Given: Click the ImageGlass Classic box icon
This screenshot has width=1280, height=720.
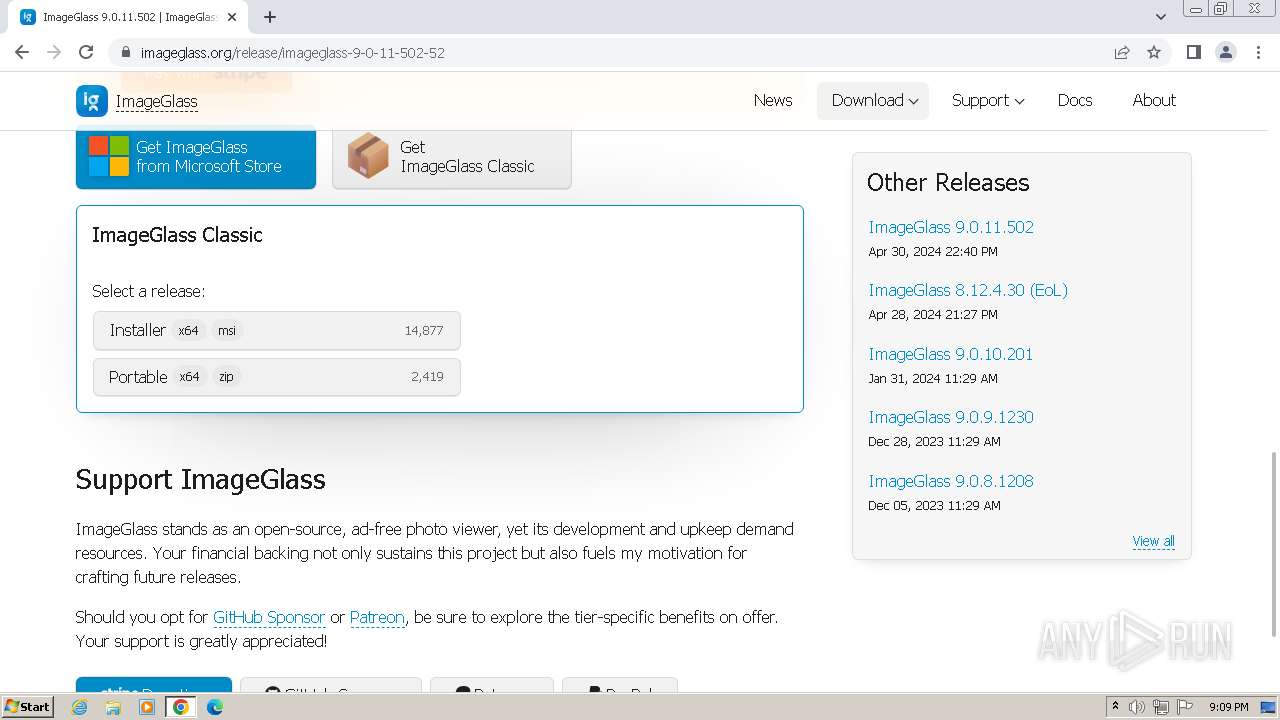Looking at the screenshot, I should [368, 156].
